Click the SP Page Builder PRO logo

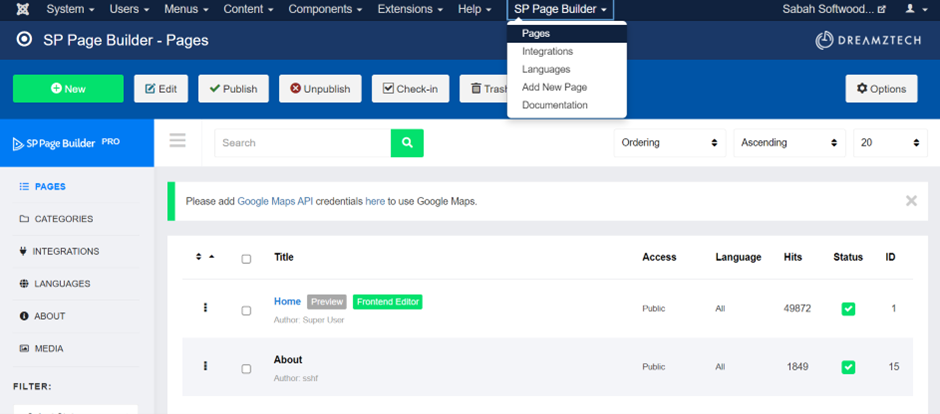(67, 143)
